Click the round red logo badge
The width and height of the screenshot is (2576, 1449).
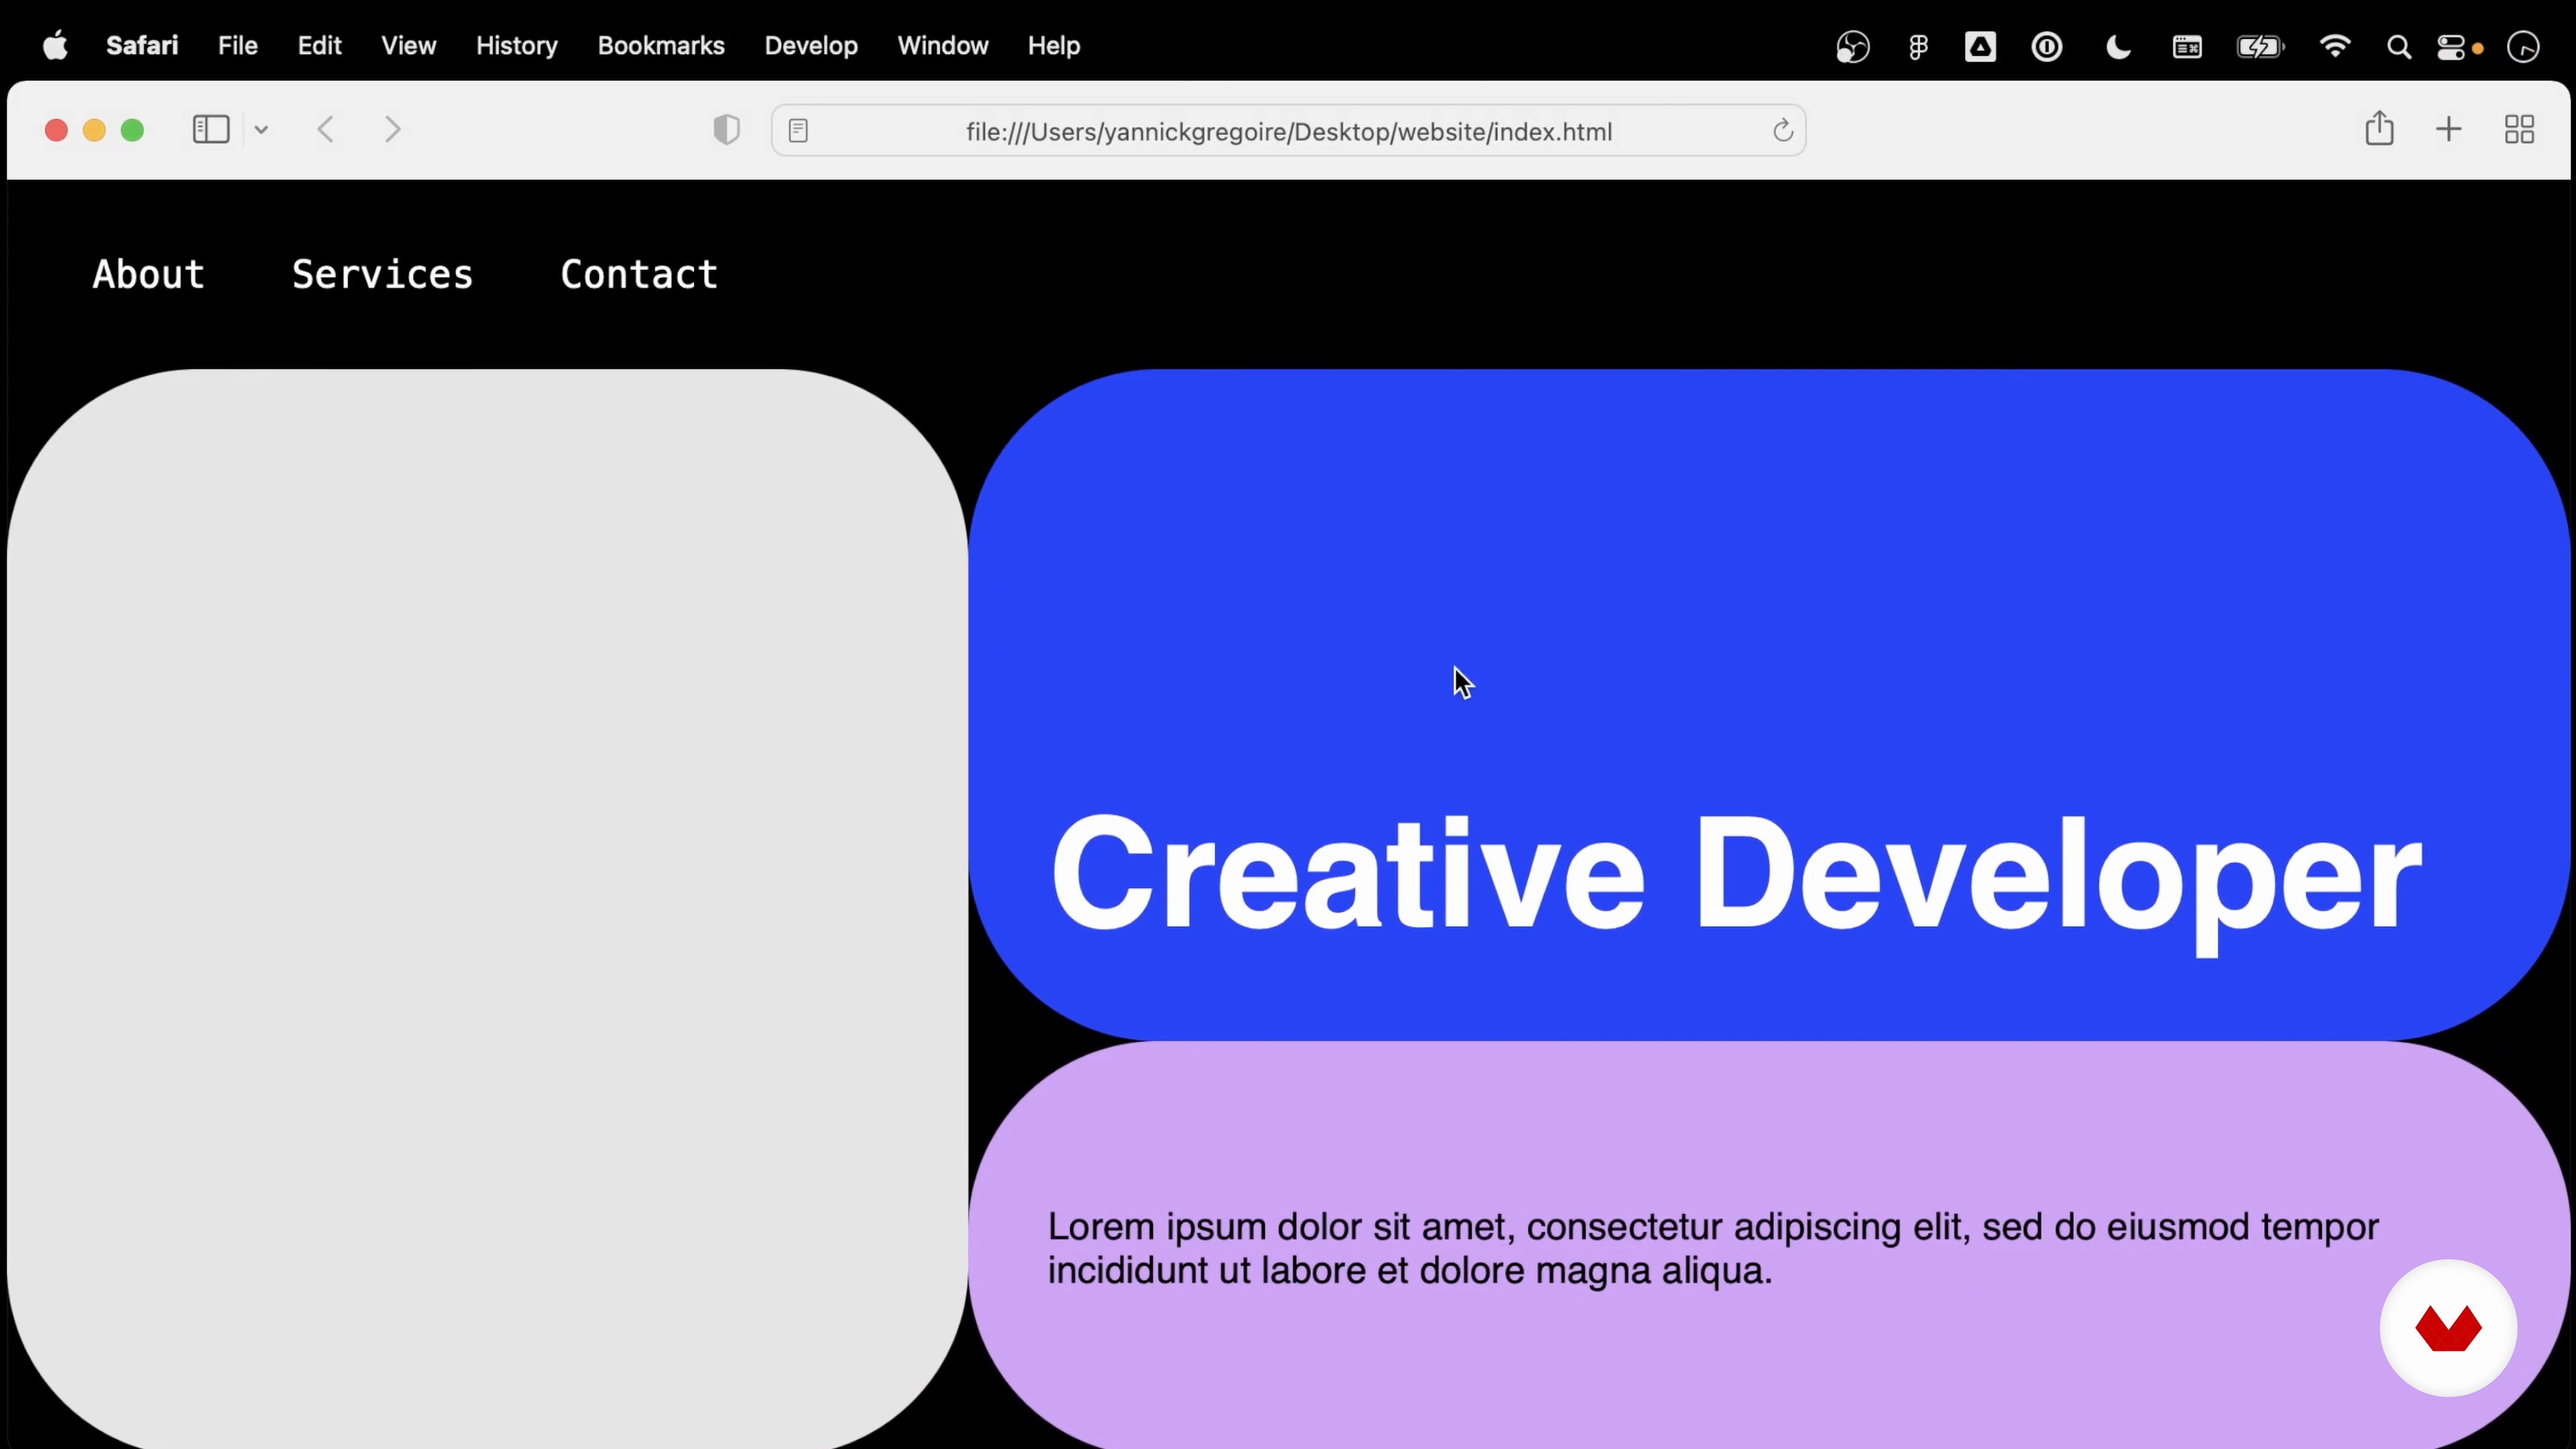coord(2448,1328)
